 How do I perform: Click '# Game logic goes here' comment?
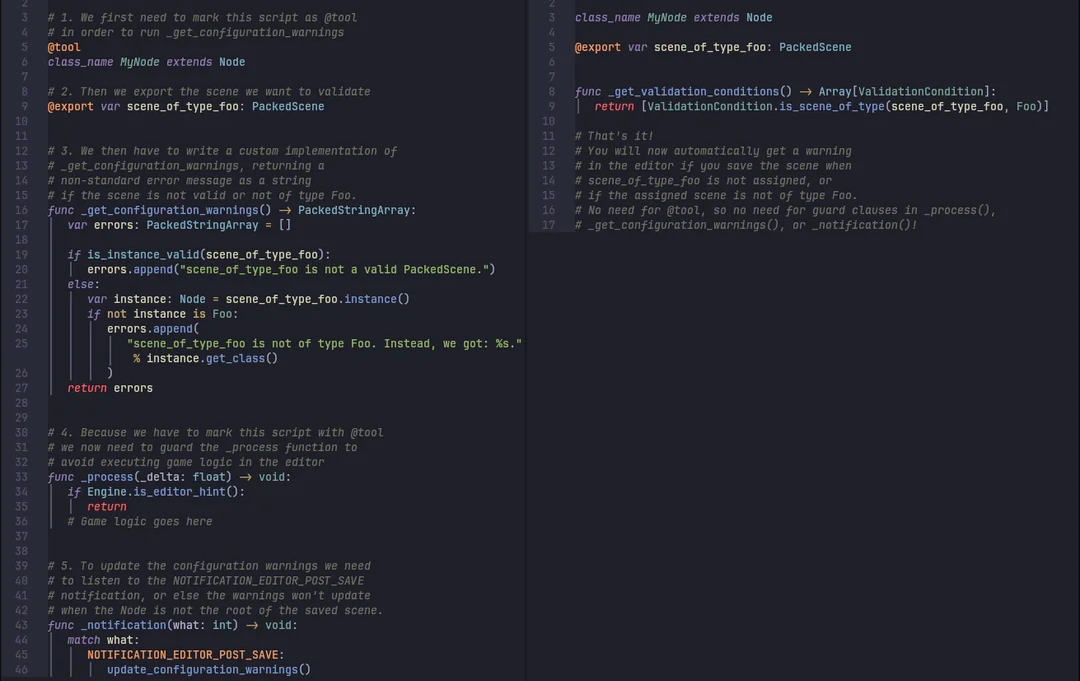[140, 522]
